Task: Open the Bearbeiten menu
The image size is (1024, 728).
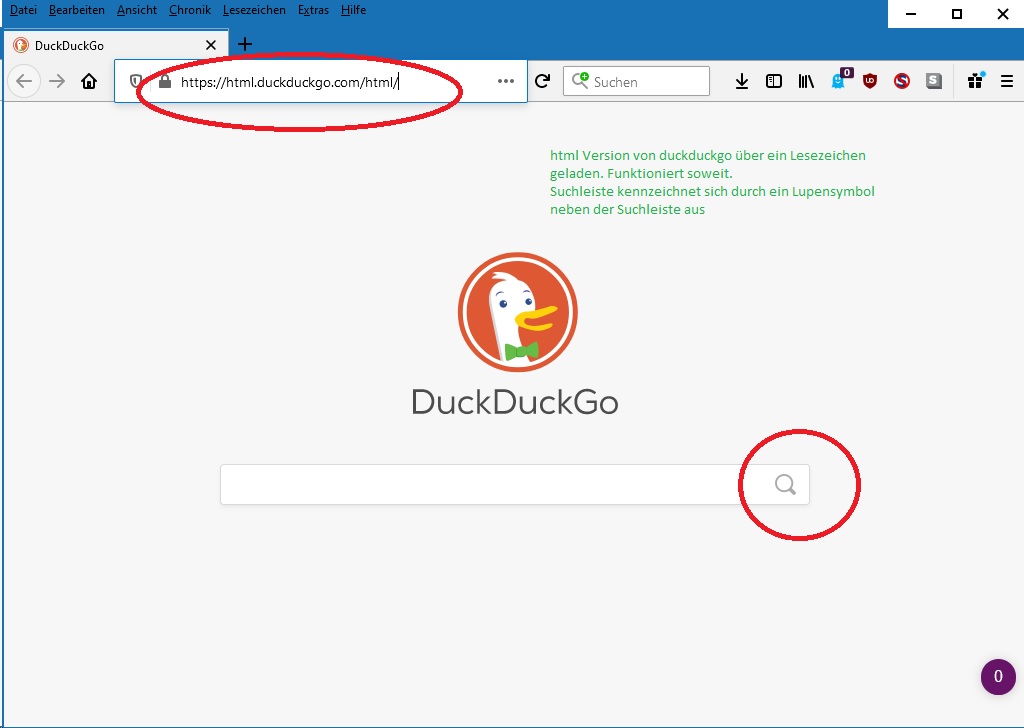Action: click(x=76, y=10)
